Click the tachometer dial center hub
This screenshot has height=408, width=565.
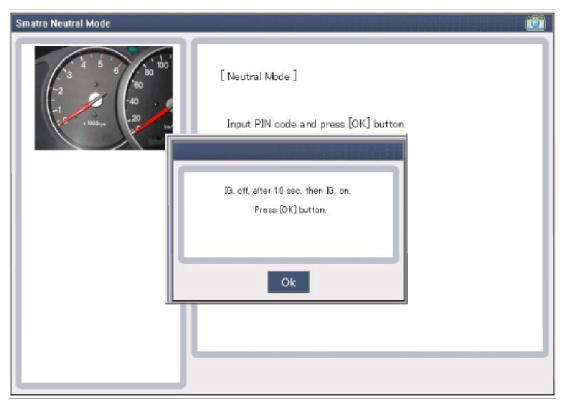95,99
